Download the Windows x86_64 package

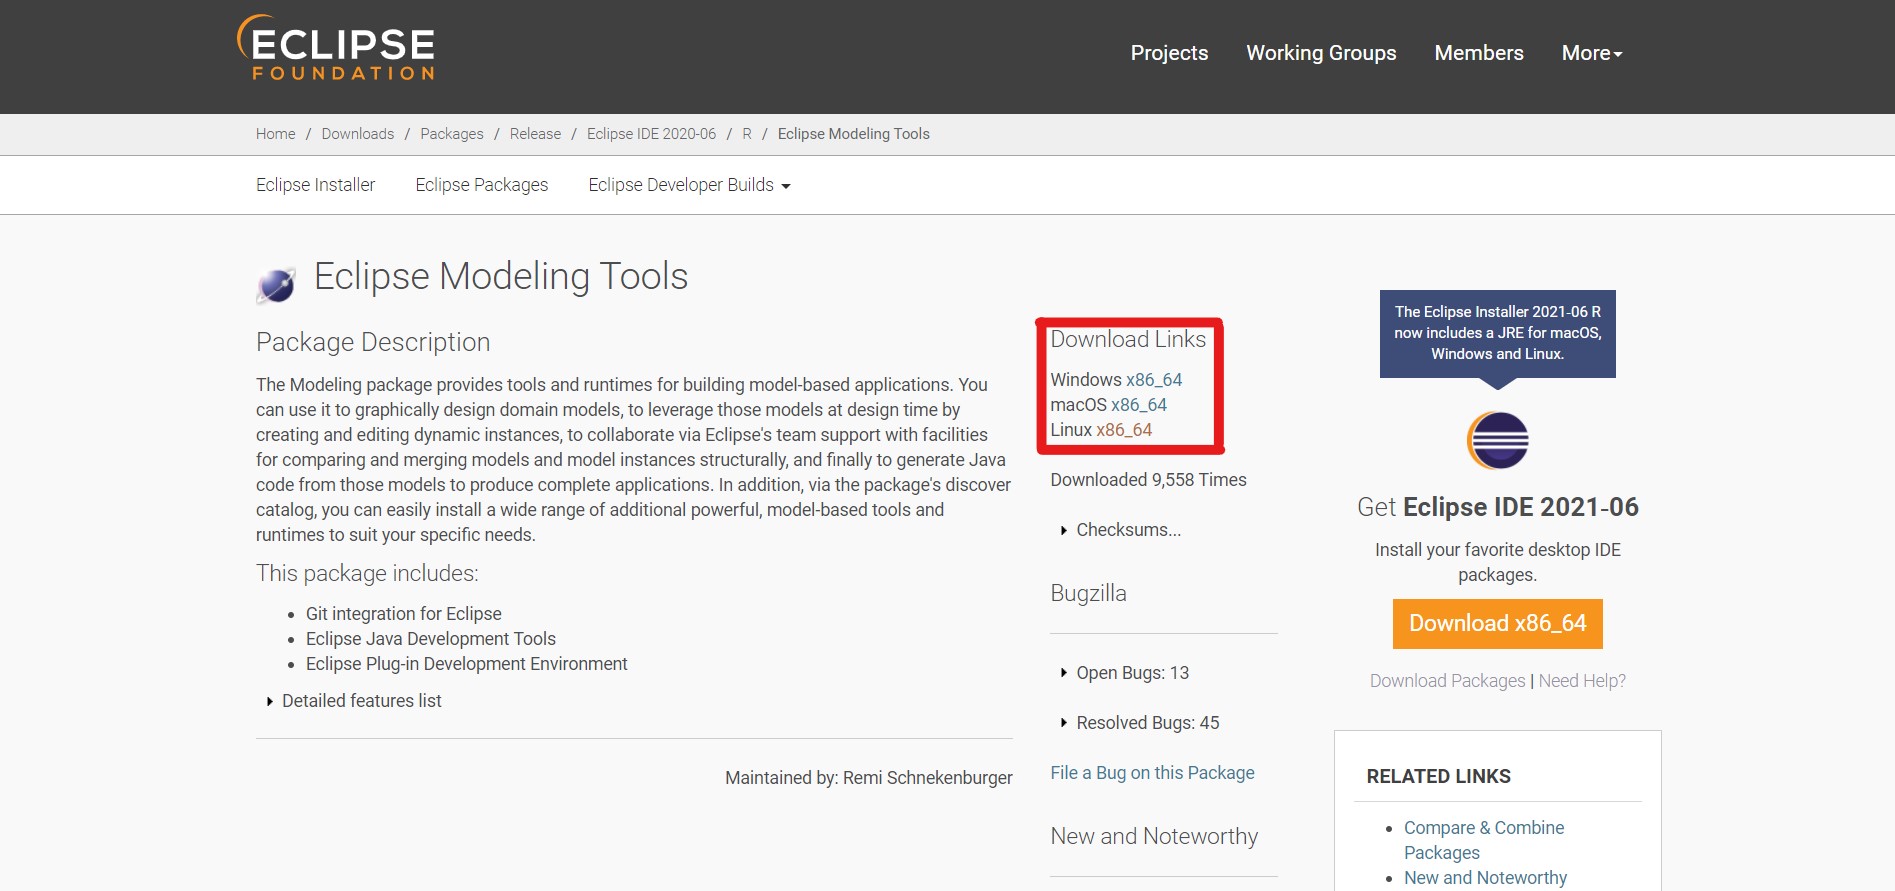point(1154,380)
